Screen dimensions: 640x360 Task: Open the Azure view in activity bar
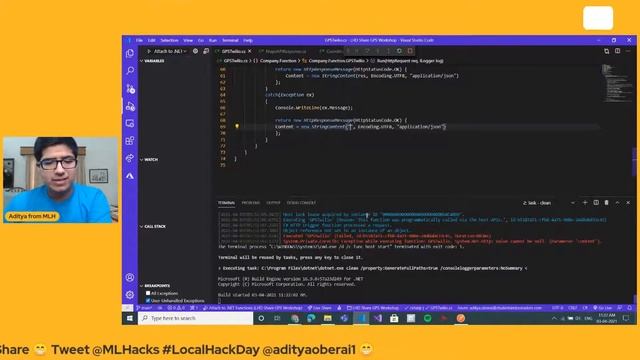[x=130, y=176]
